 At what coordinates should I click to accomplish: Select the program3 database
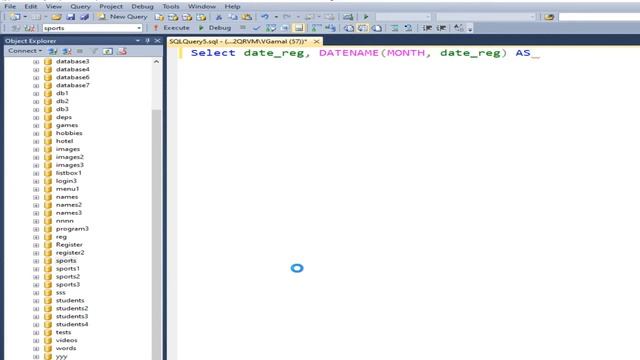click(x=72, y=229)
